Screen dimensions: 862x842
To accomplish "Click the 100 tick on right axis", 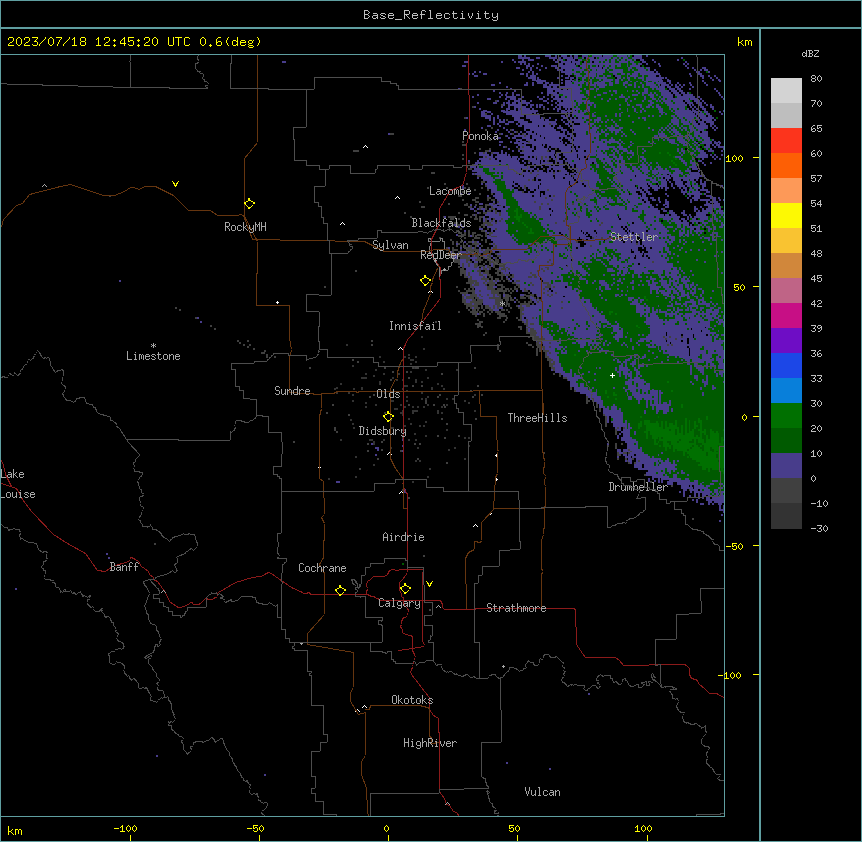I will pyautogui.click(x=734, y=158).
